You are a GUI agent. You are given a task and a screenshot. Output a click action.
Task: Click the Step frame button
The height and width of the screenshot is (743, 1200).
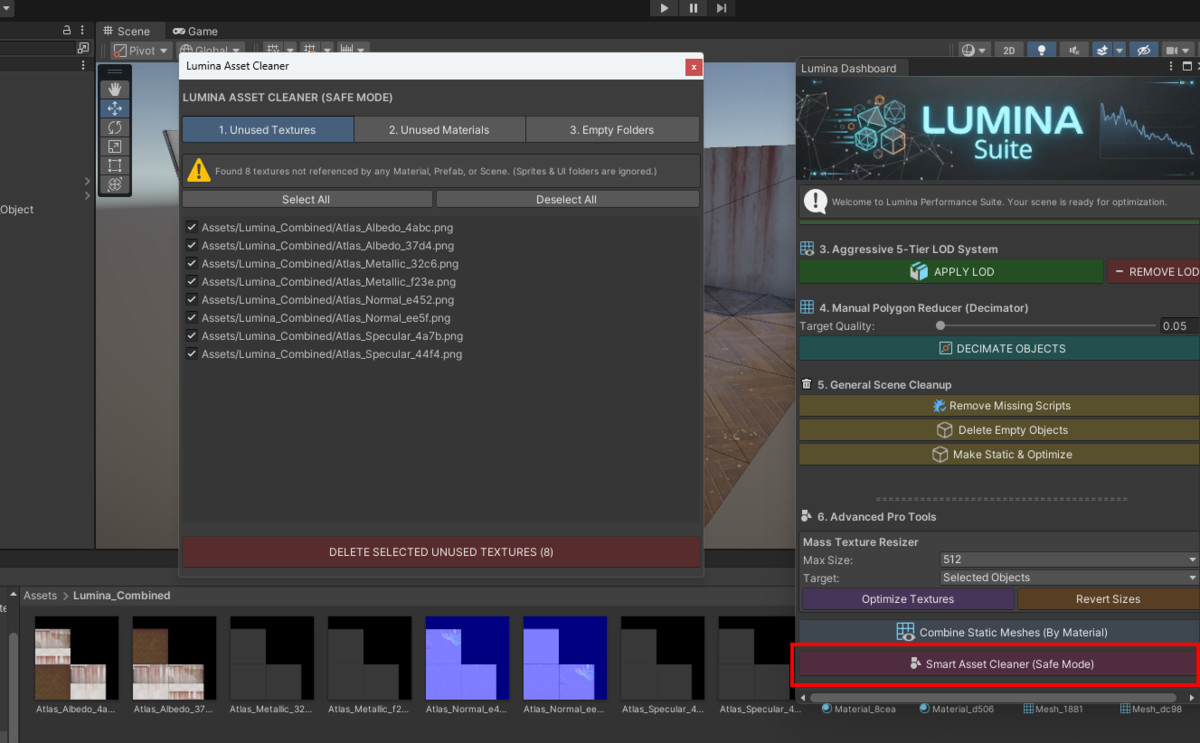tap(721, 8)
